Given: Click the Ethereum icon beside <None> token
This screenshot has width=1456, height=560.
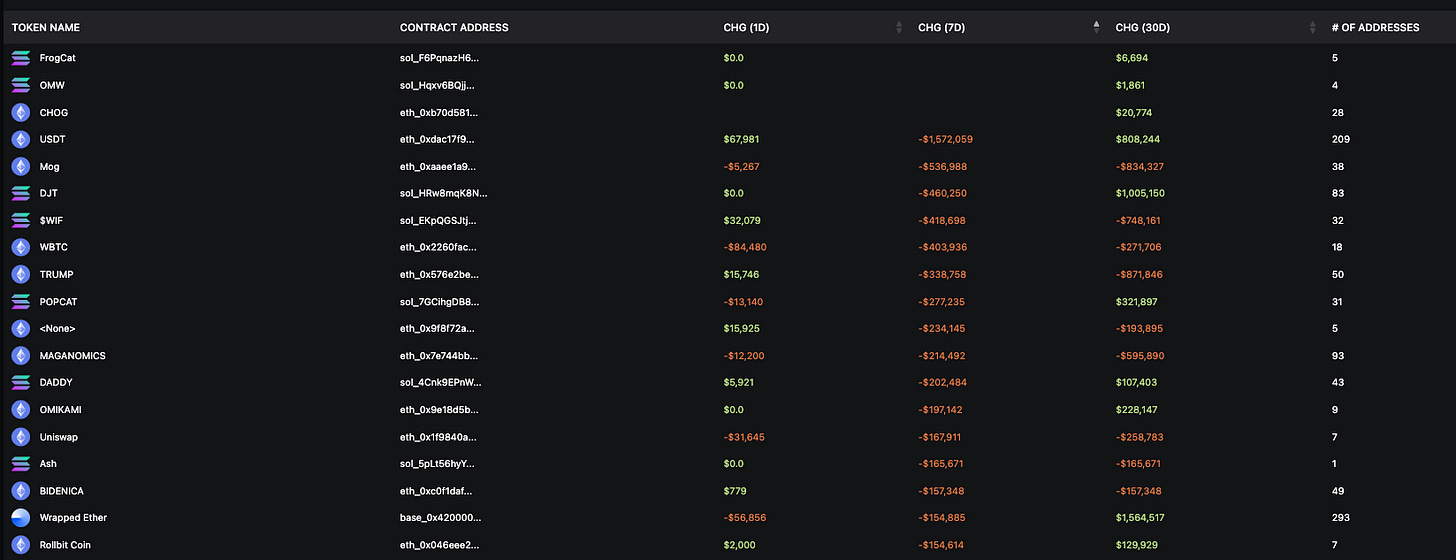Looking at the screenshot, I should click(20, 328).
